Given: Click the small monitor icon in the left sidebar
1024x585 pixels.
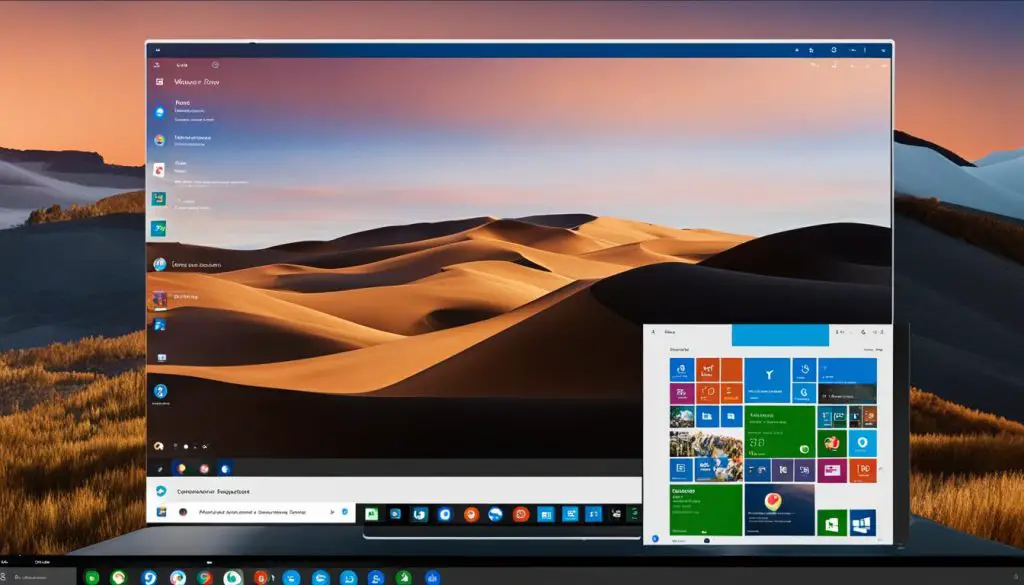Looking at the screenshot, I should click(x=161, y=357).
